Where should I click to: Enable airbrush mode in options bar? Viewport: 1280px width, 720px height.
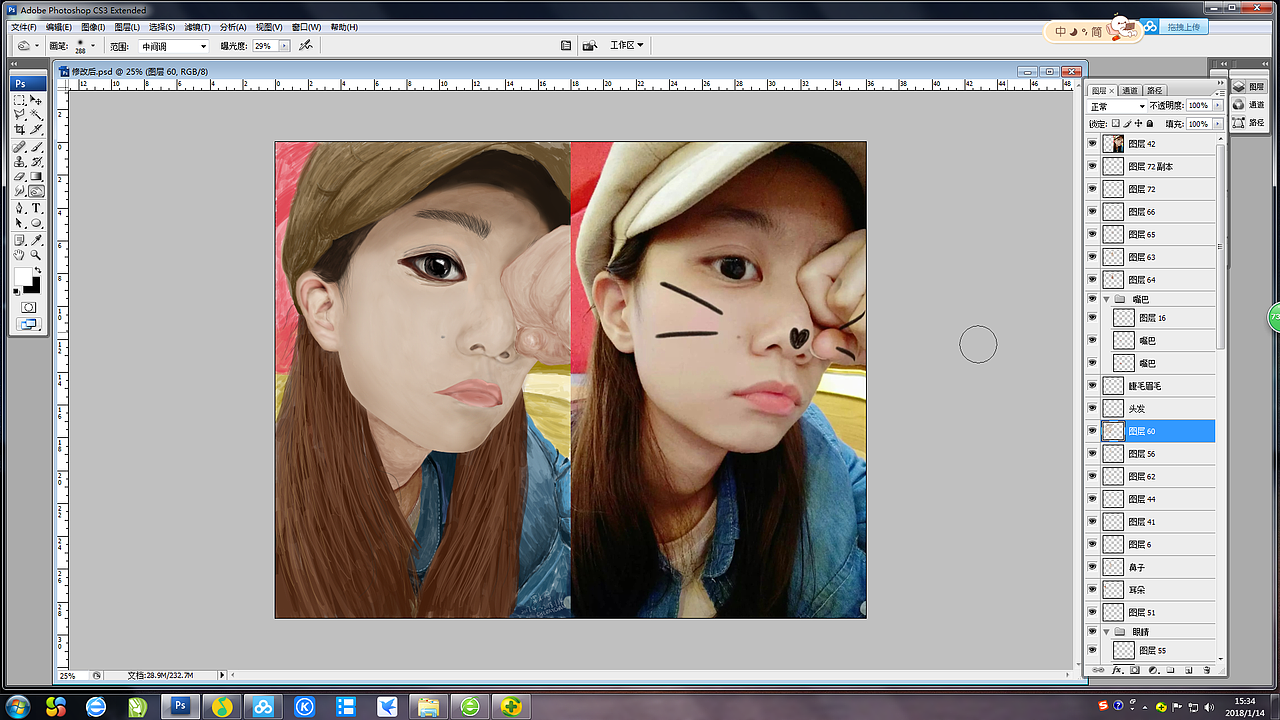(x=306, y=46)
